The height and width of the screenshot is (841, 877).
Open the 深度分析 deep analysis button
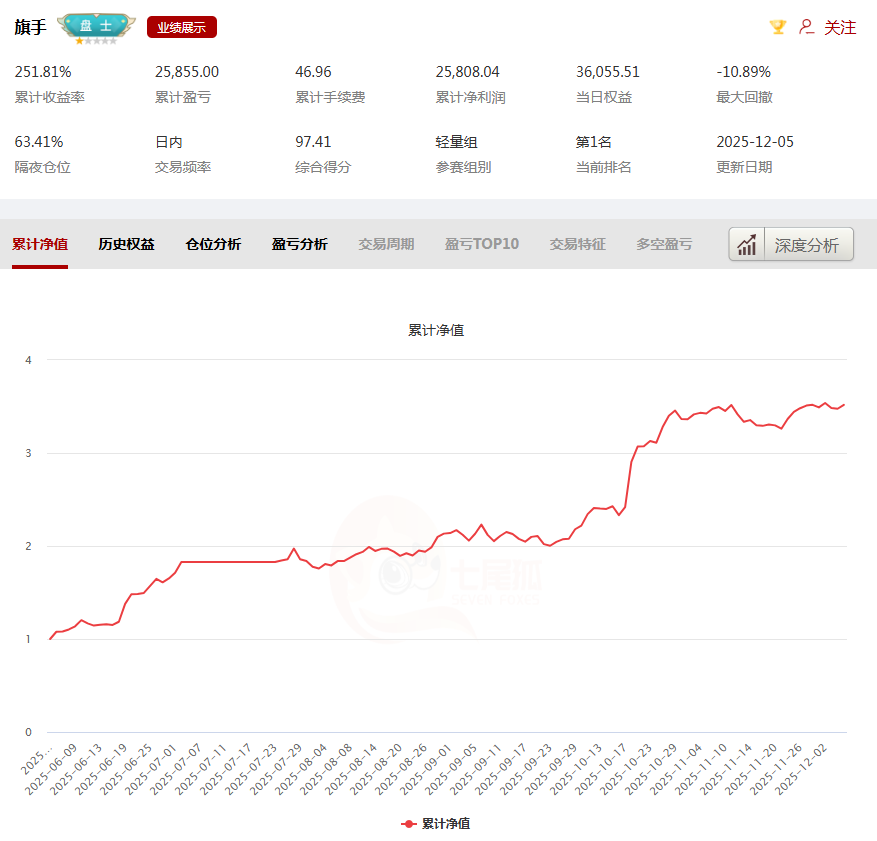tap(806, 244)
